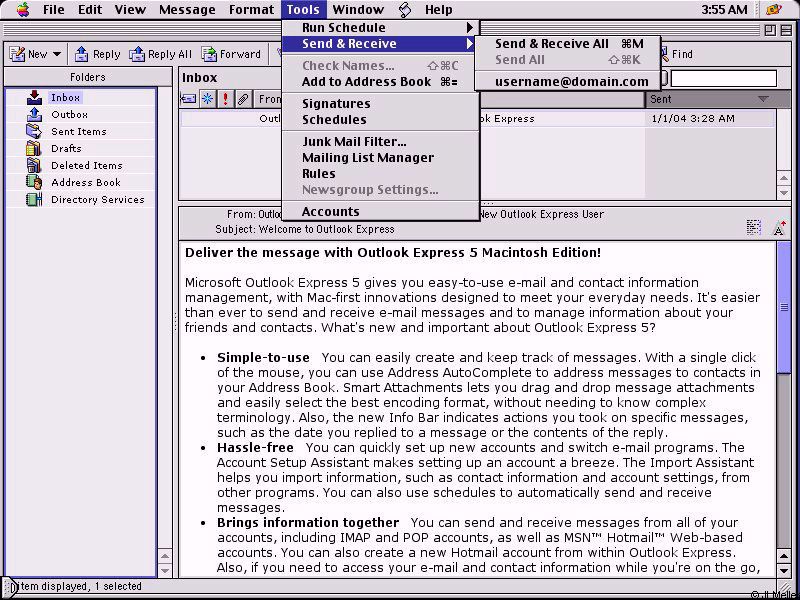
Task: Click the font size A icon in preview header
Action: click(779, 228)
